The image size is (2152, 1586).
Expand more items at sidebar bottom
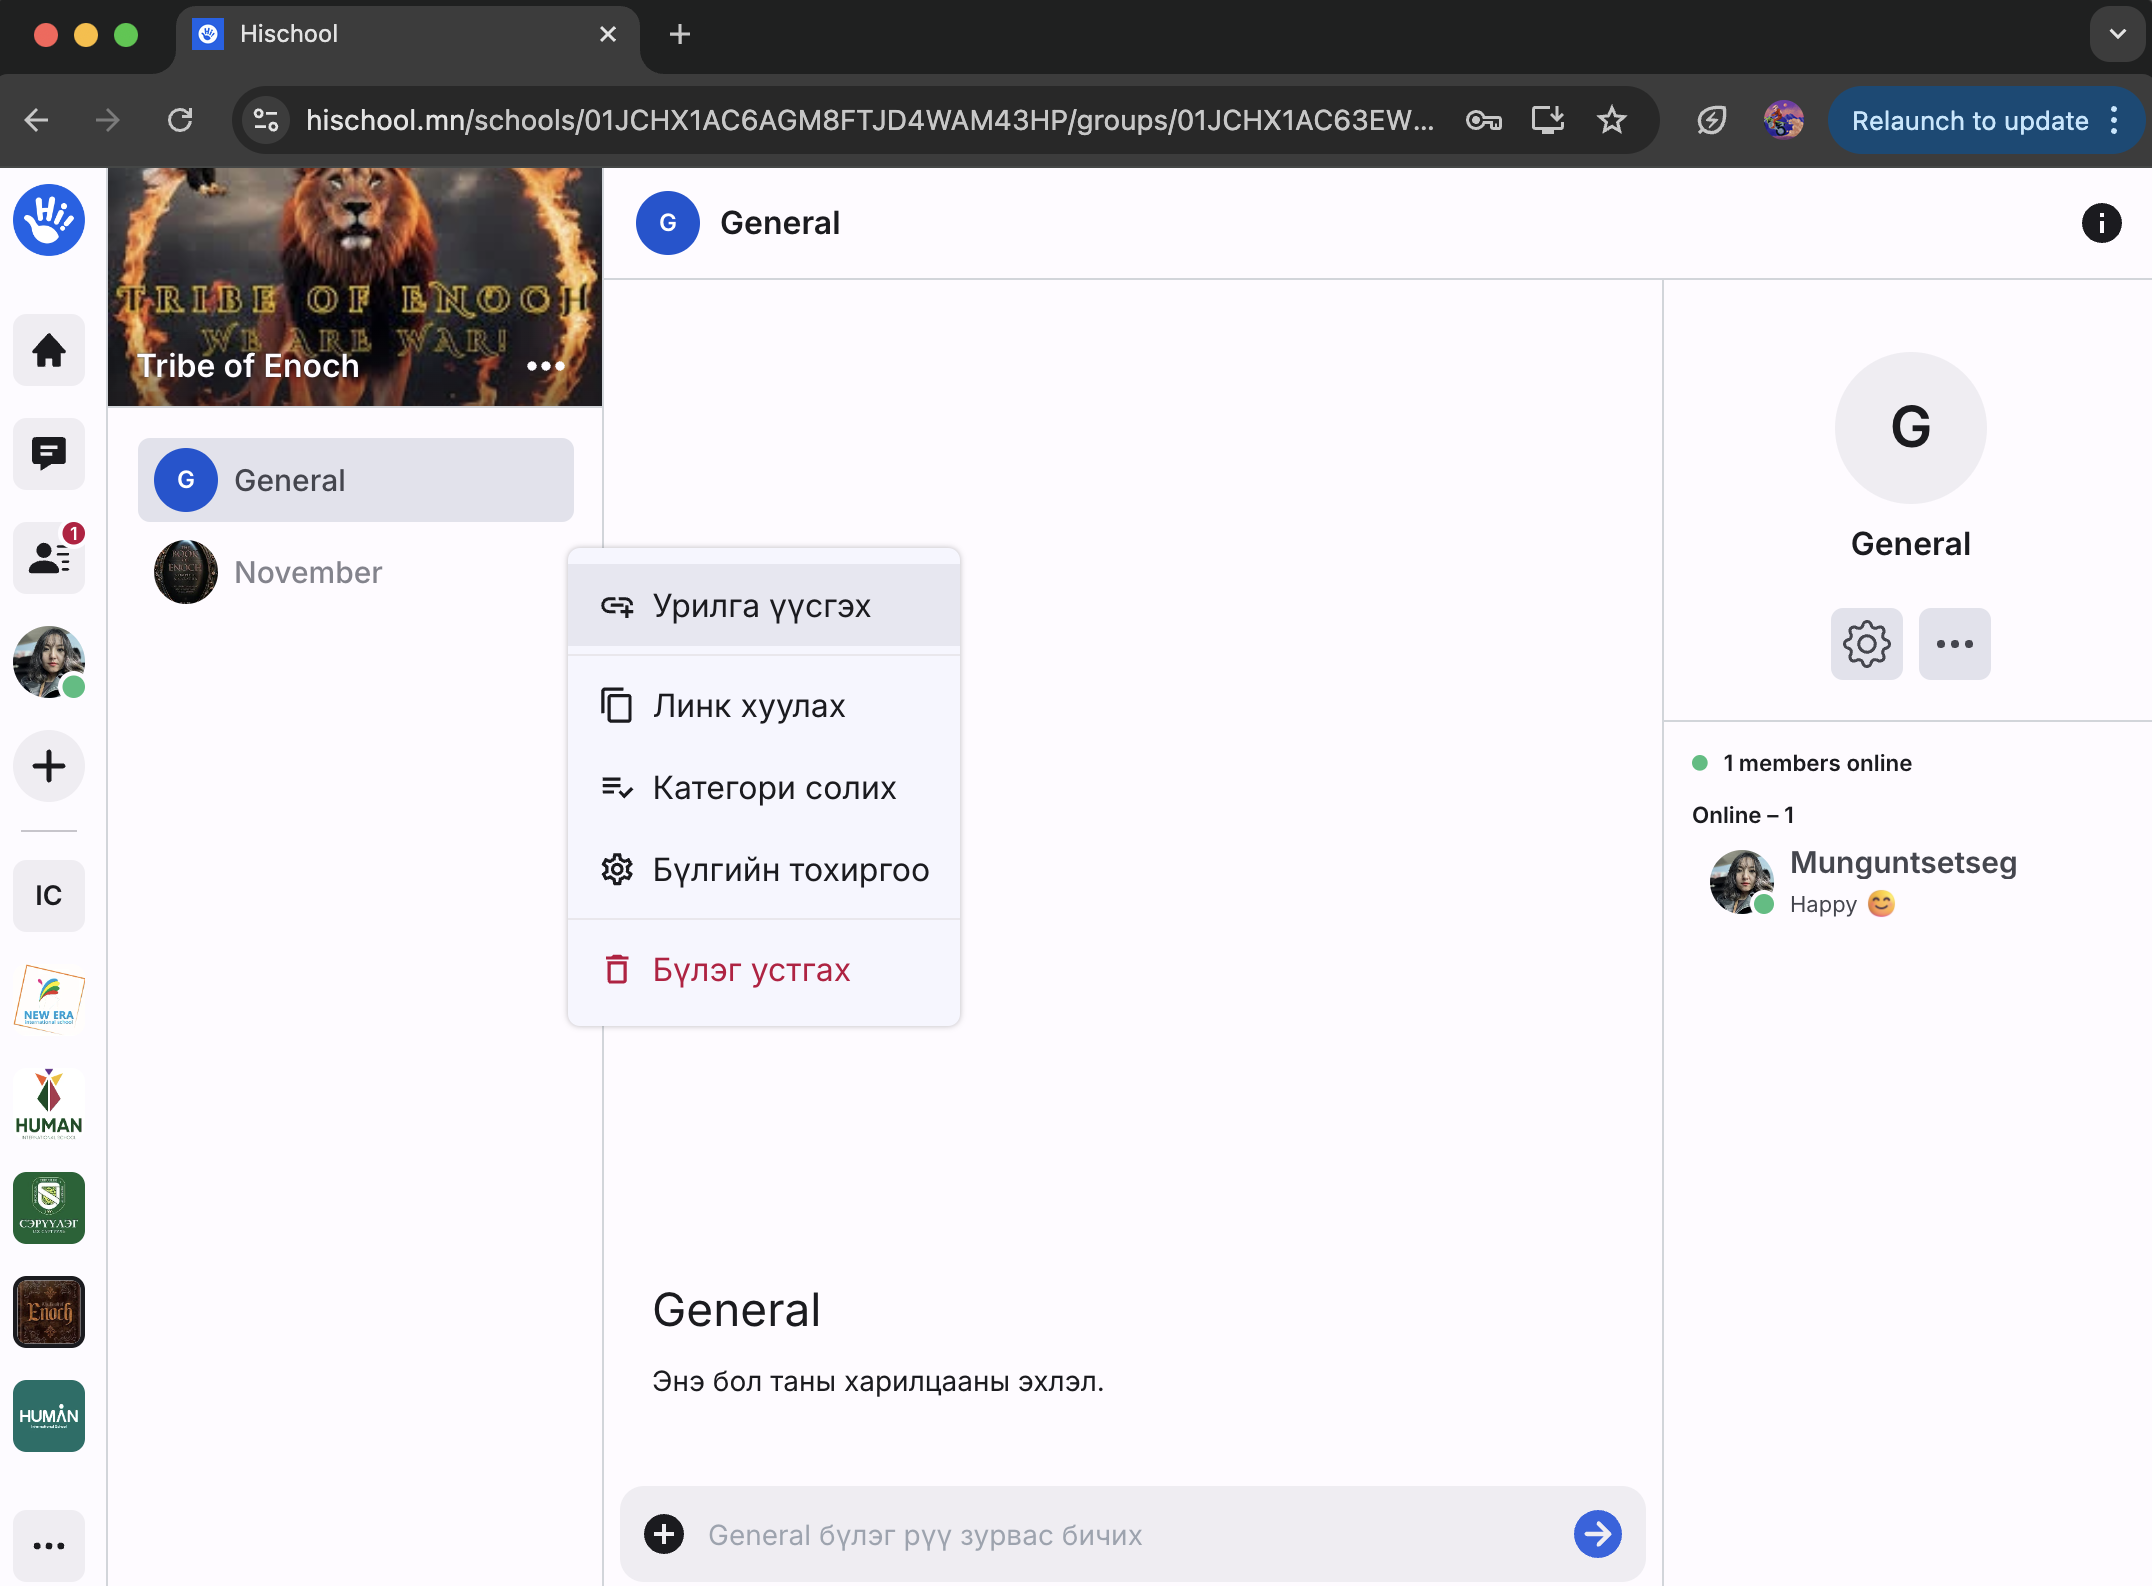click(48, 1546)
